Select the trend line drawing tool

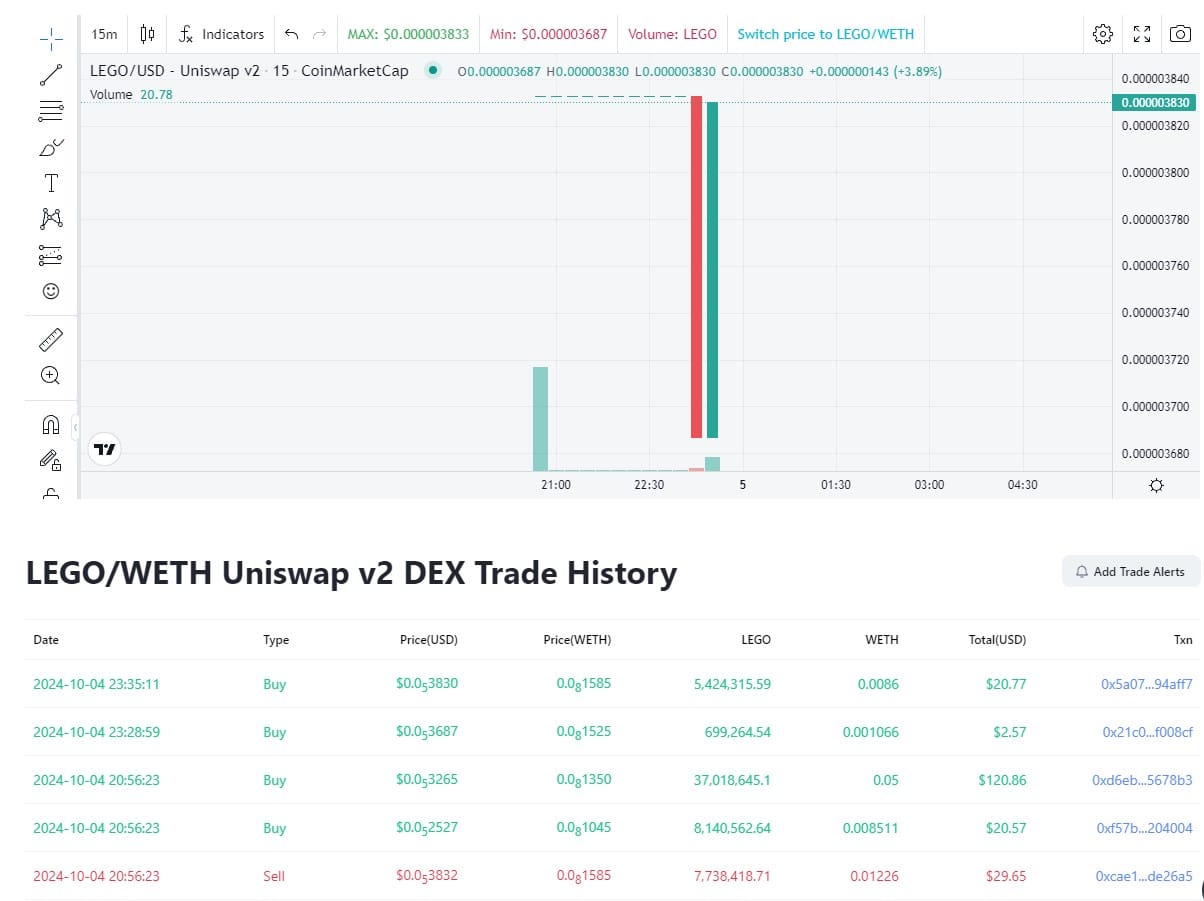[51, 75]
